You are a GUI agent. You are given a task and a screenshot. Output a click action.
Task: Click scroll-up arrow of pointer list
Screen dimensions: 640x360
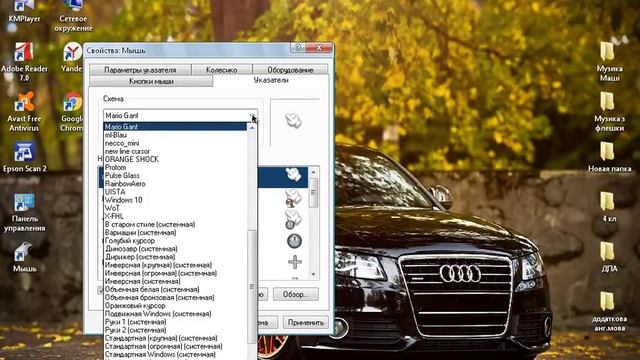tap(313, 172)
